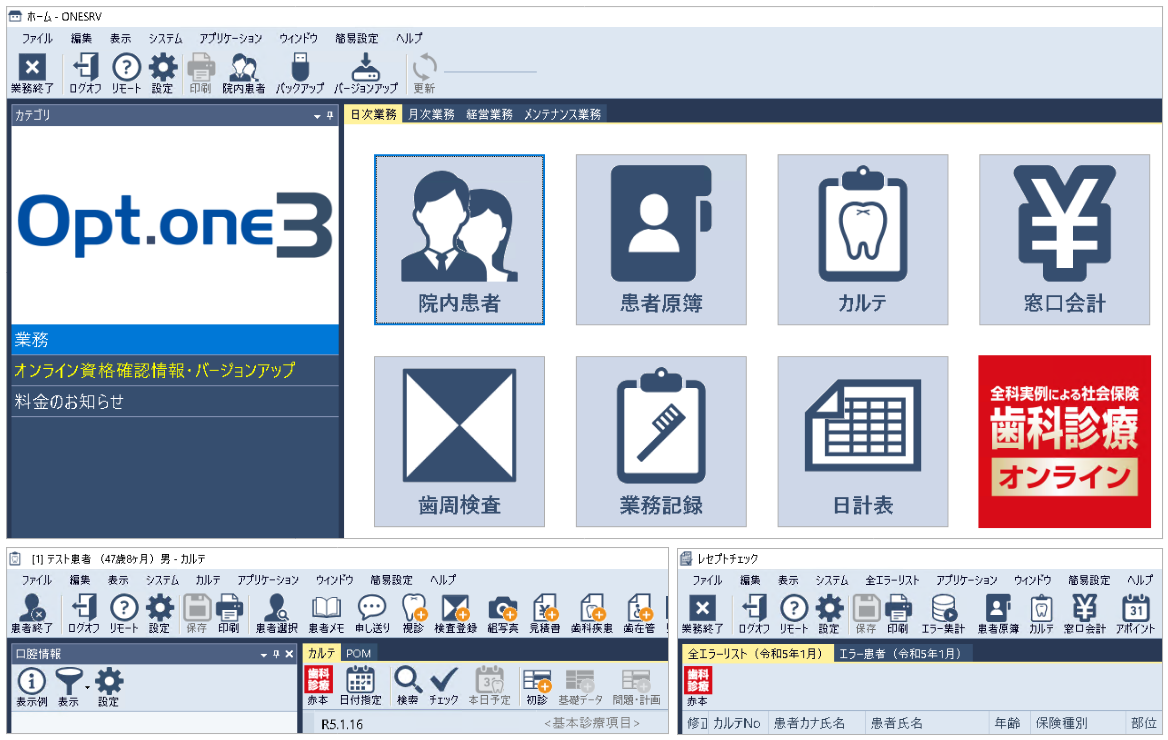Toggle the pin on the カテゴリ panel
Image resolution: width=1168 pixels, height=740 pixels.
pos(329,116)
